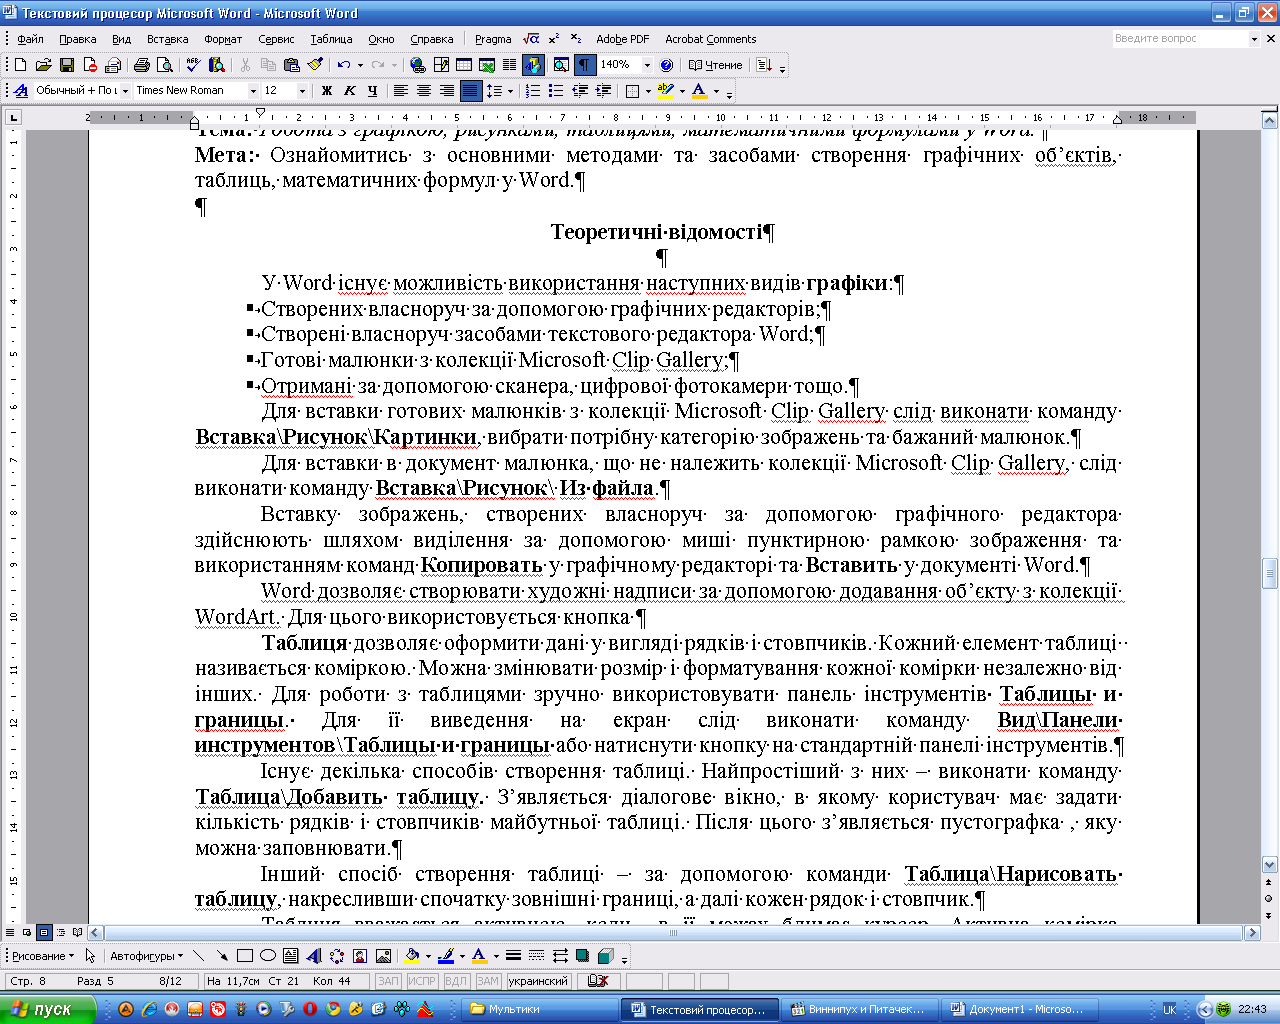
Task: Click the украинский language indicator in status bar
Action: click(x=539, y=981)
